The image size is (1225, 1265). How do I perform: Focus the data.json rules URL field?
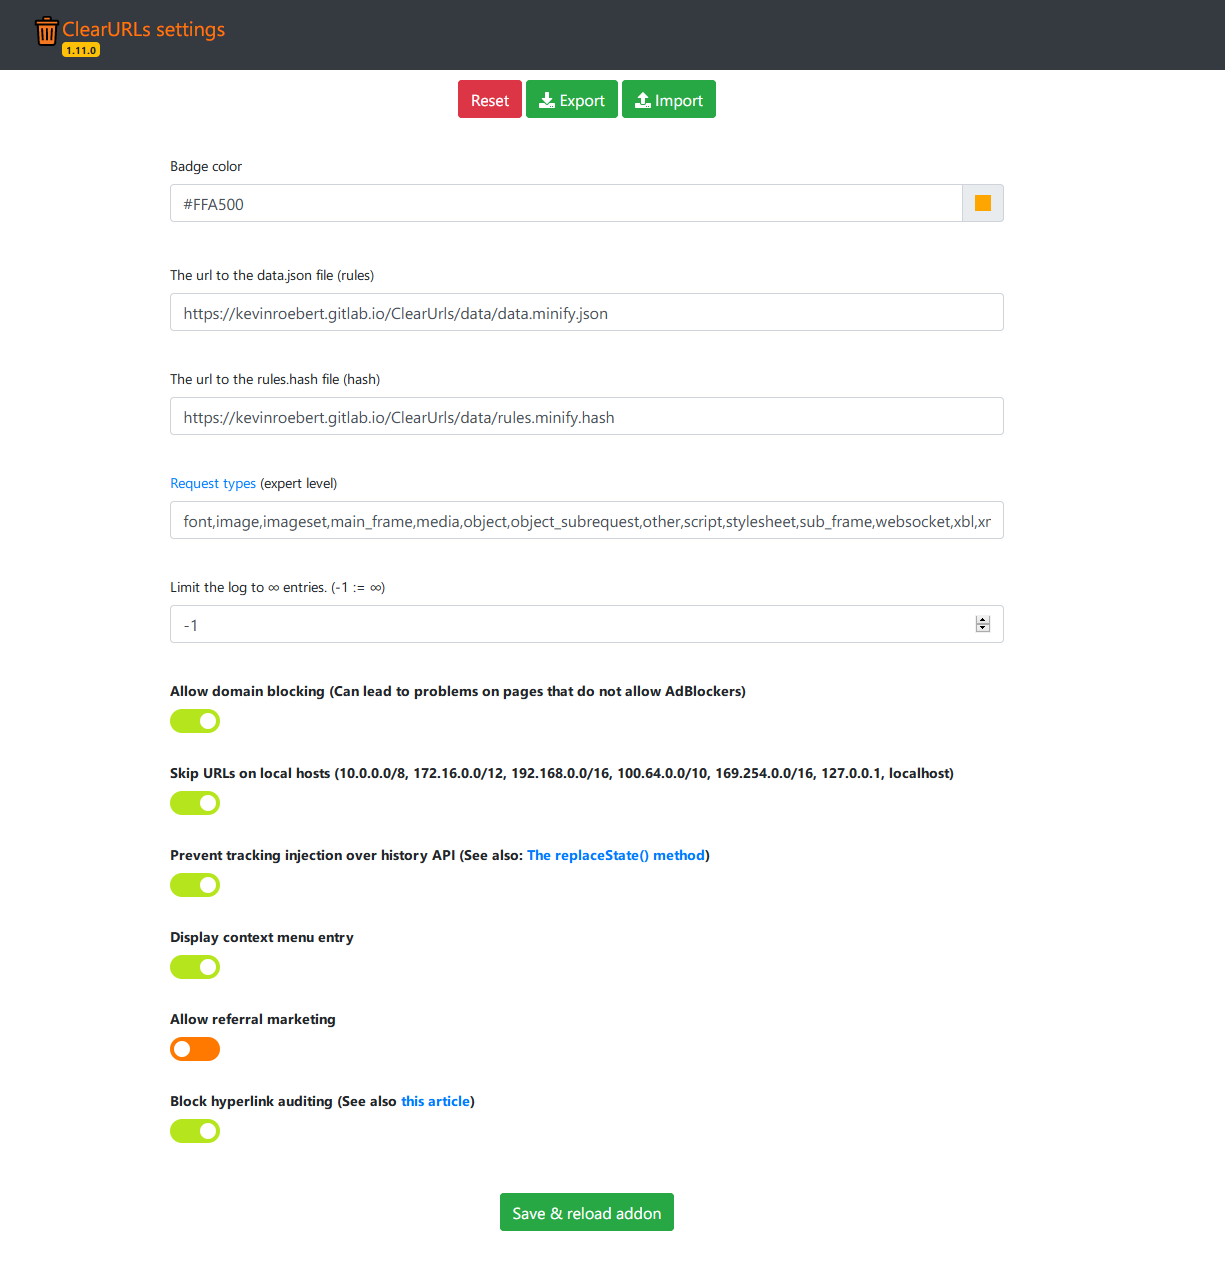tap(586, 313)
